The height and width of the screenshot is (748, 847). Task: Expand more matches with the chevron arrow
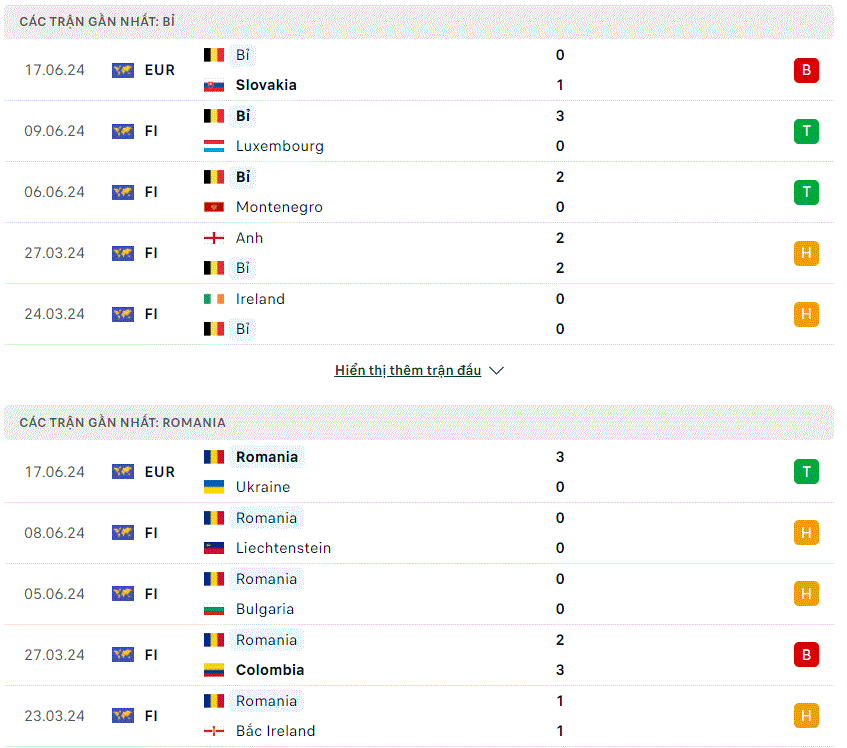click(496, 370)
